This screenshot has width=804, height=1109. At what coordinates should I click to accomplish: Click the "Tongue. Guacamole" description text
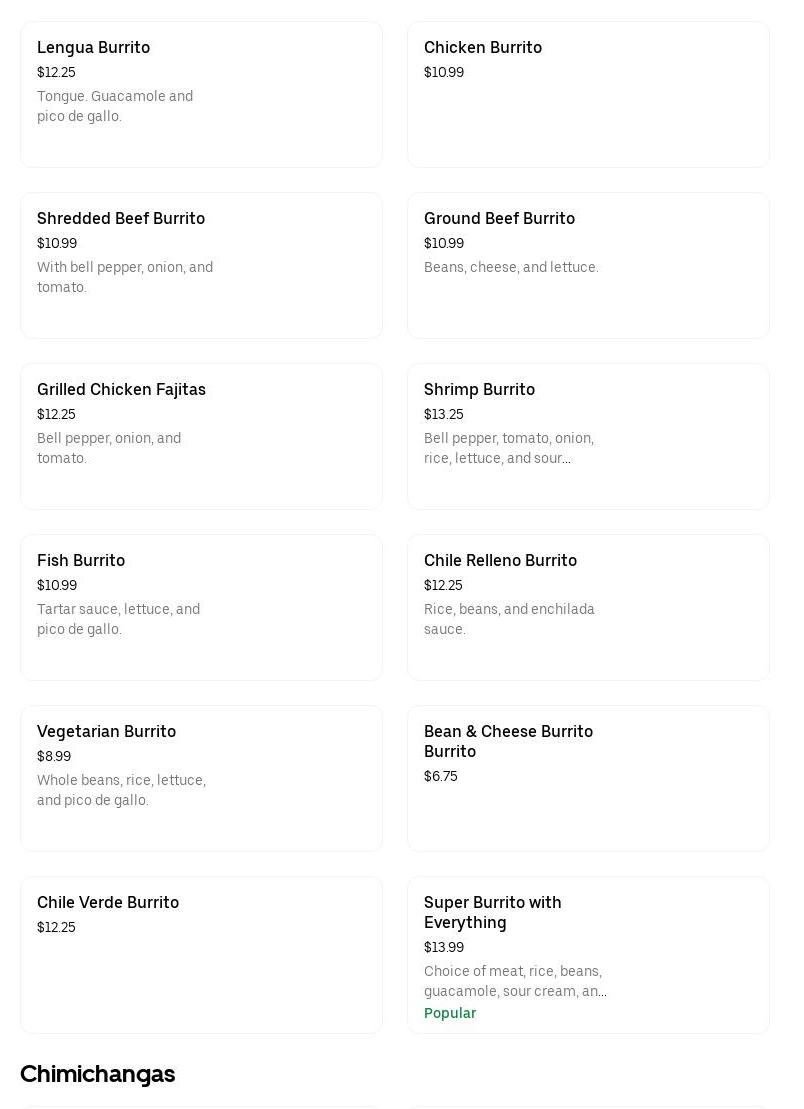tap(115, 106)
